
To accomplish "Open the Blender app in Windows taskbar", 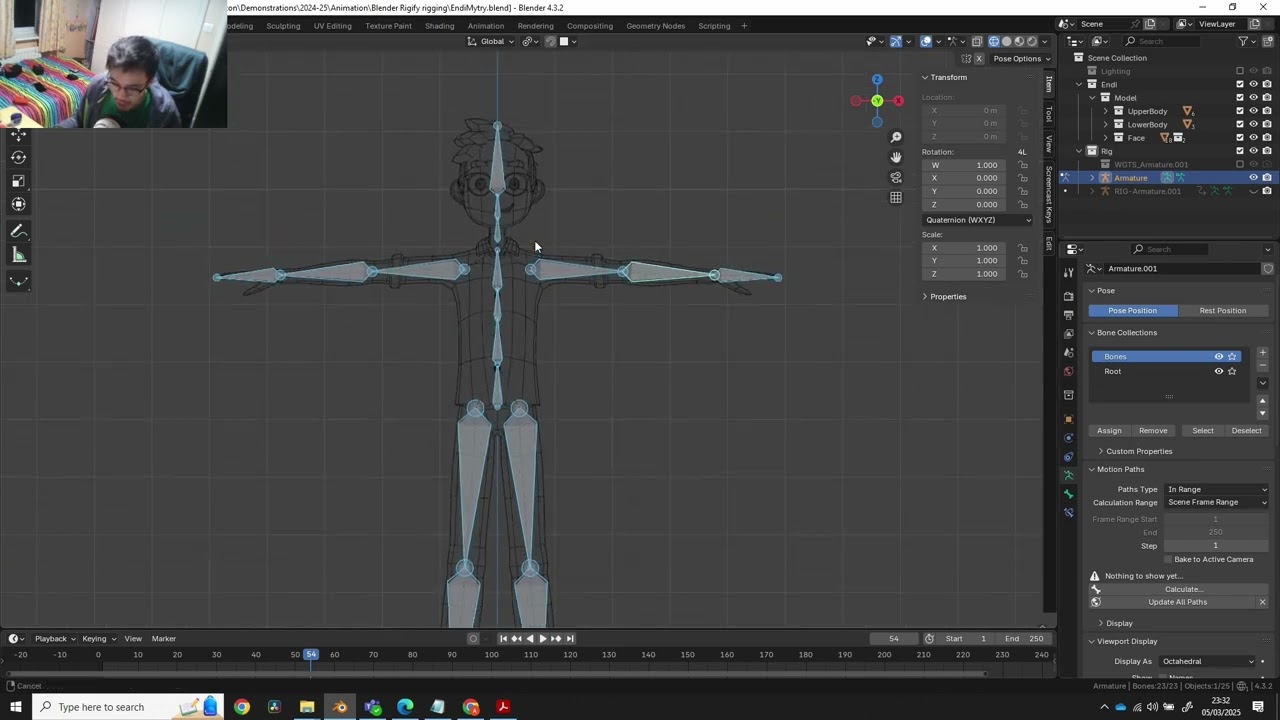I will [340, 707].
